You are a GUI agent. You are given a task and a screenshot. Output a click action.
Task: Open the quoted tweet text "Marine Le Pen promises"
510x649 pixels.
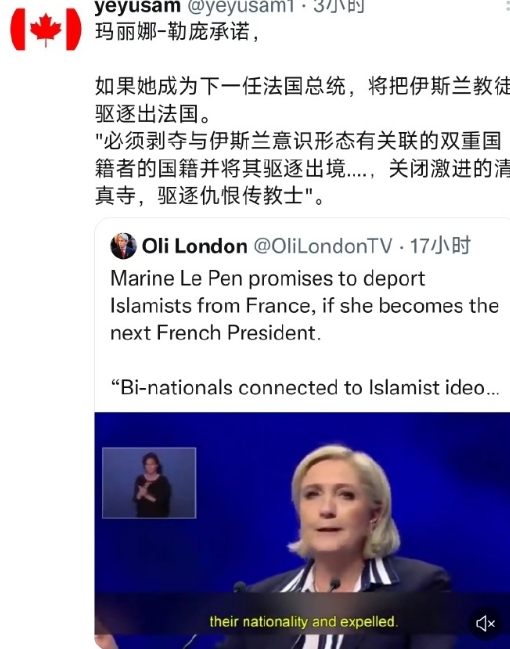tap(267, 278)
